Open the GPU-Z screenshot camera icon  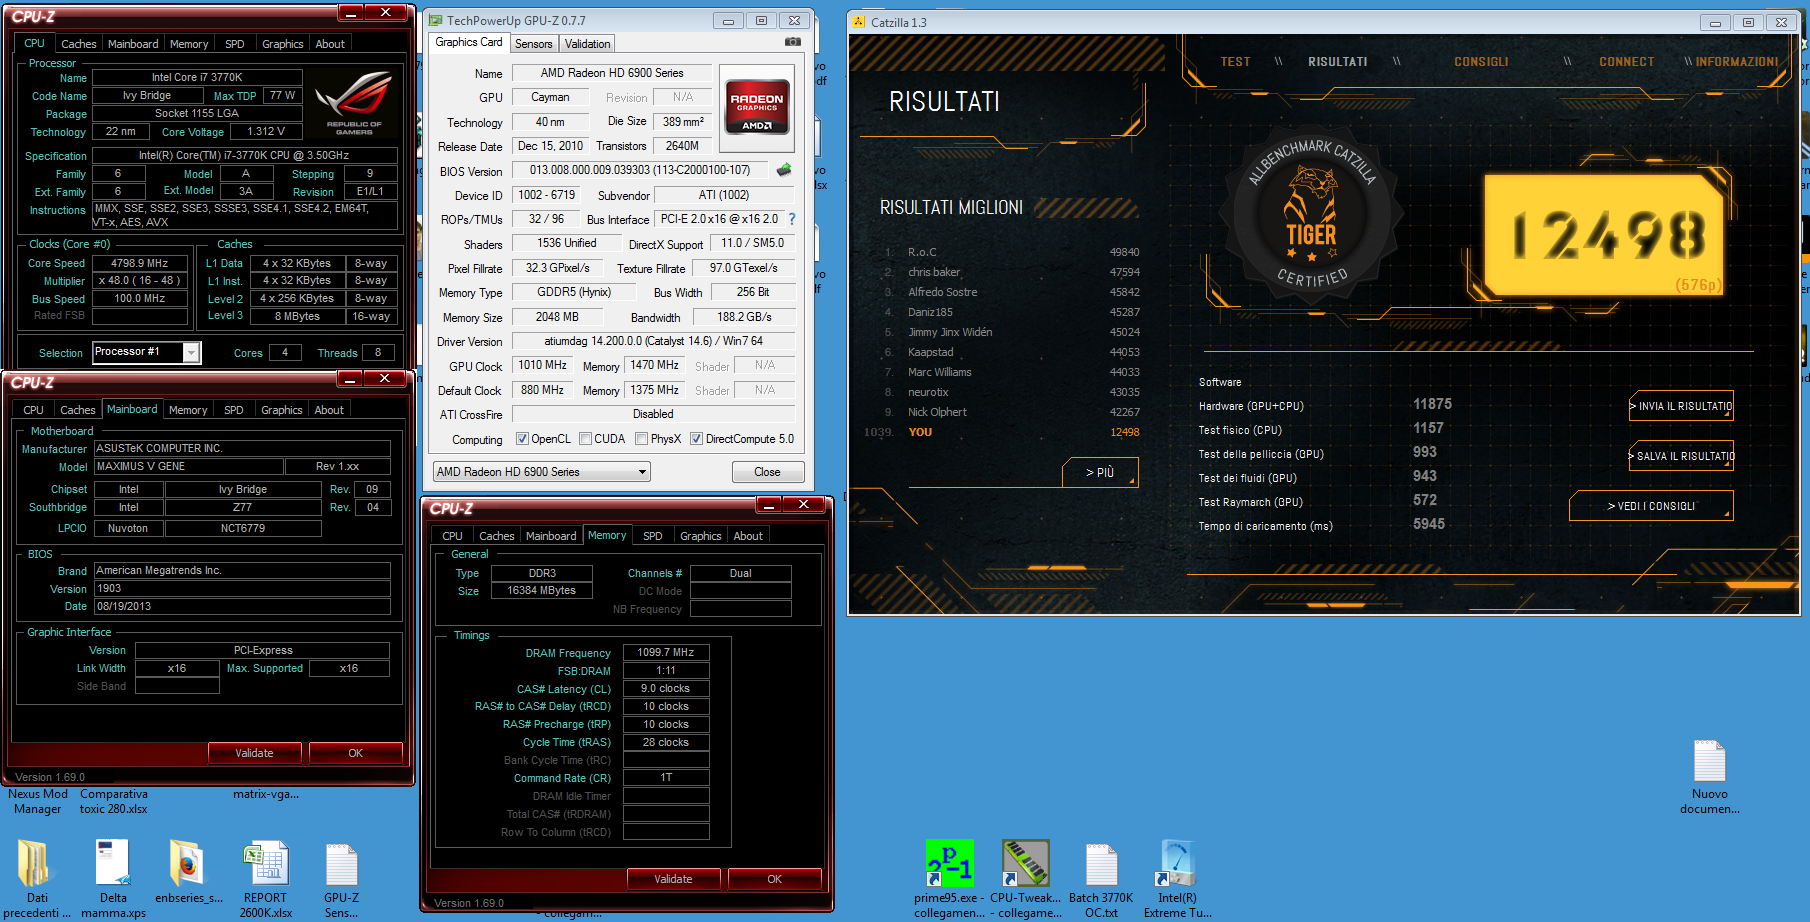792,42
